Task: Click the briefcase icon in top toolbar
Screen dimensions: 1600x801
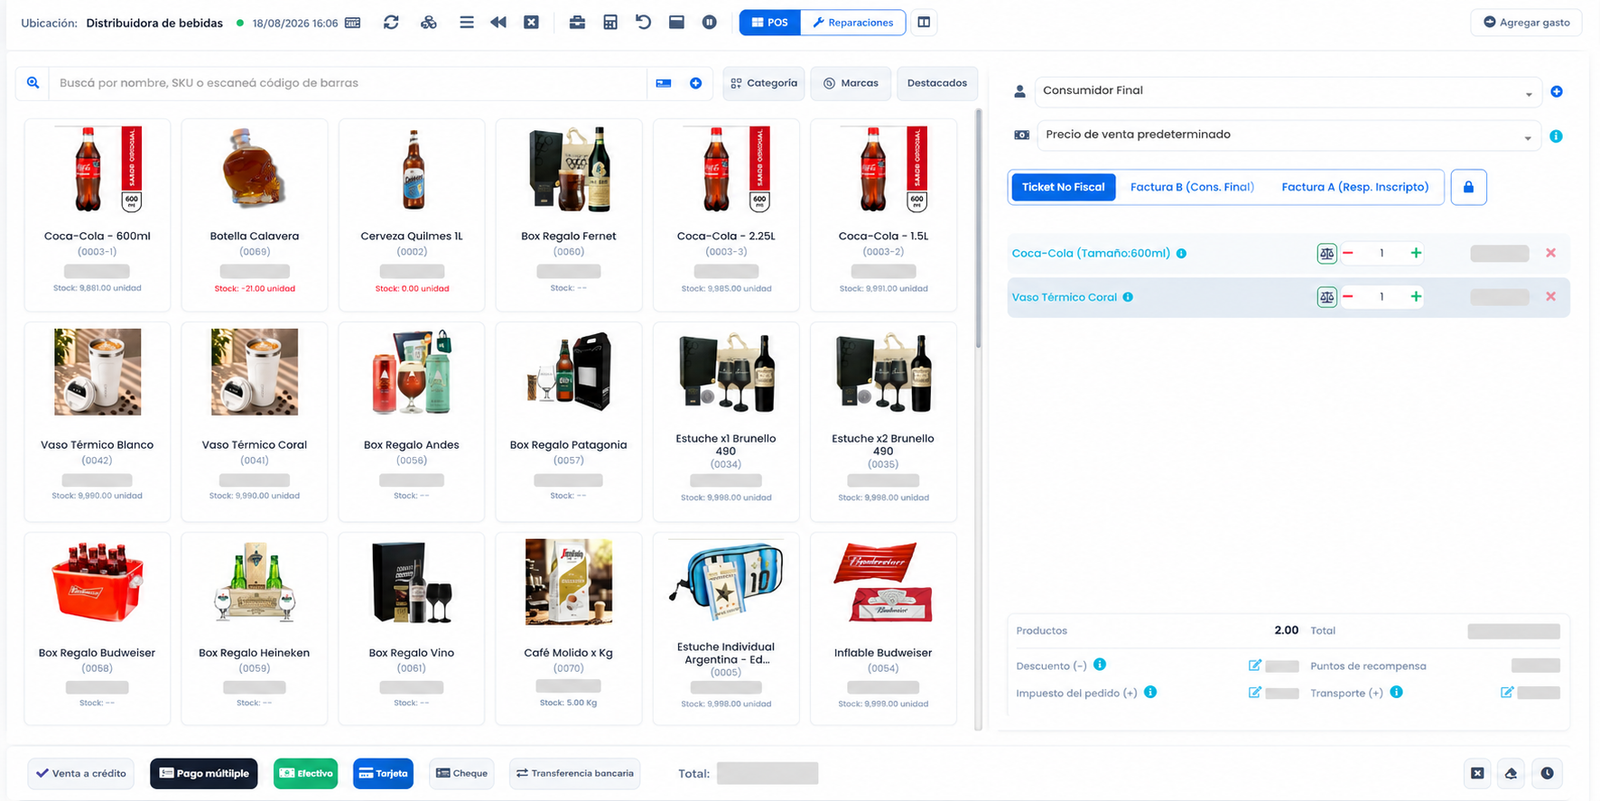Action: 577,22
